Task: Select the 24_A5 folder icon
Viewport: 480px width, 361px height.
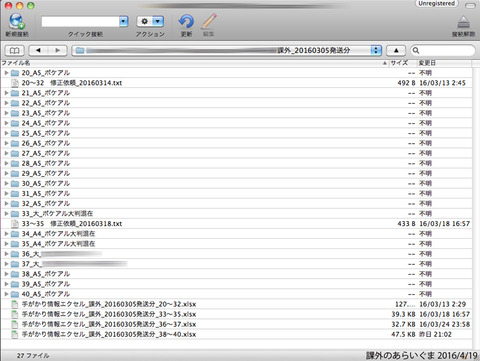Action: tap(15, 123)
